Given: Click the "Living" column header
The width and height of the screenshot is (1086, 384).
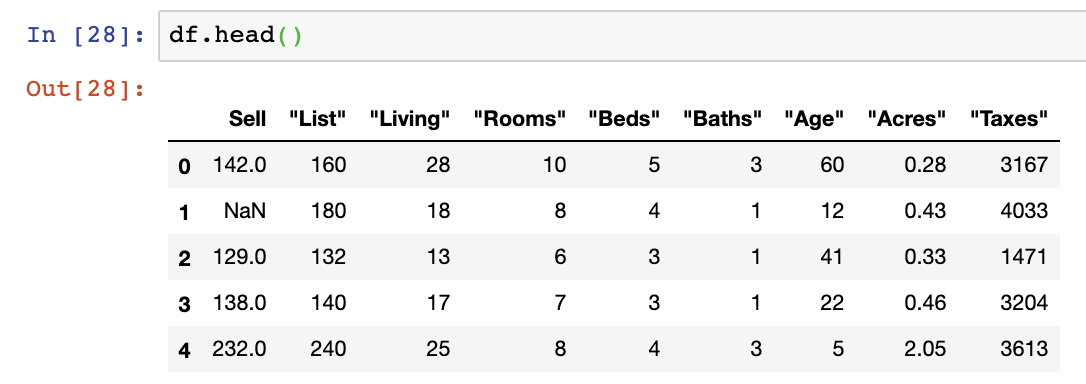Looking at the screenshot, I should 410,119.
